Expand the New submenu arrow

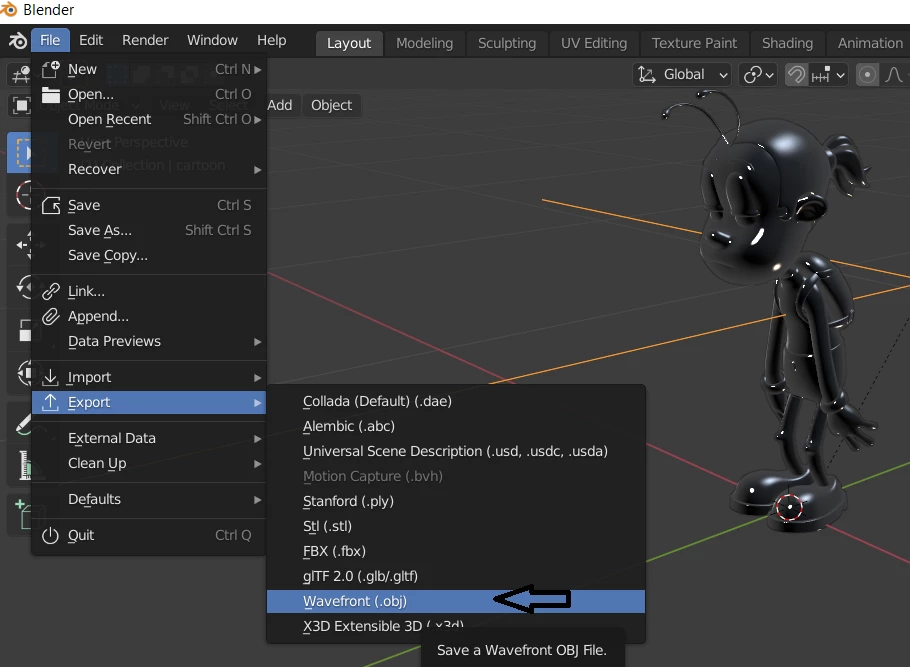coord(258,70)
